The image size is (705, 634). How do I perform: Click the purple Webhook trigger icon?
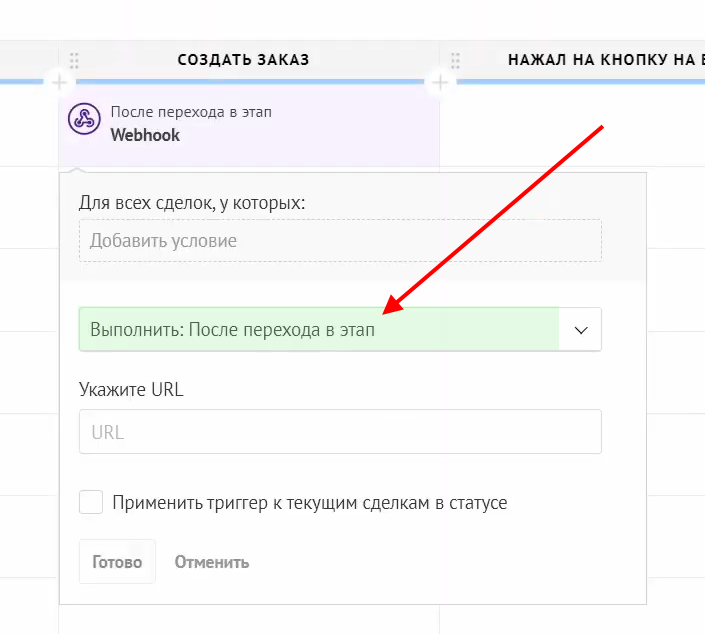click(84, 120)
